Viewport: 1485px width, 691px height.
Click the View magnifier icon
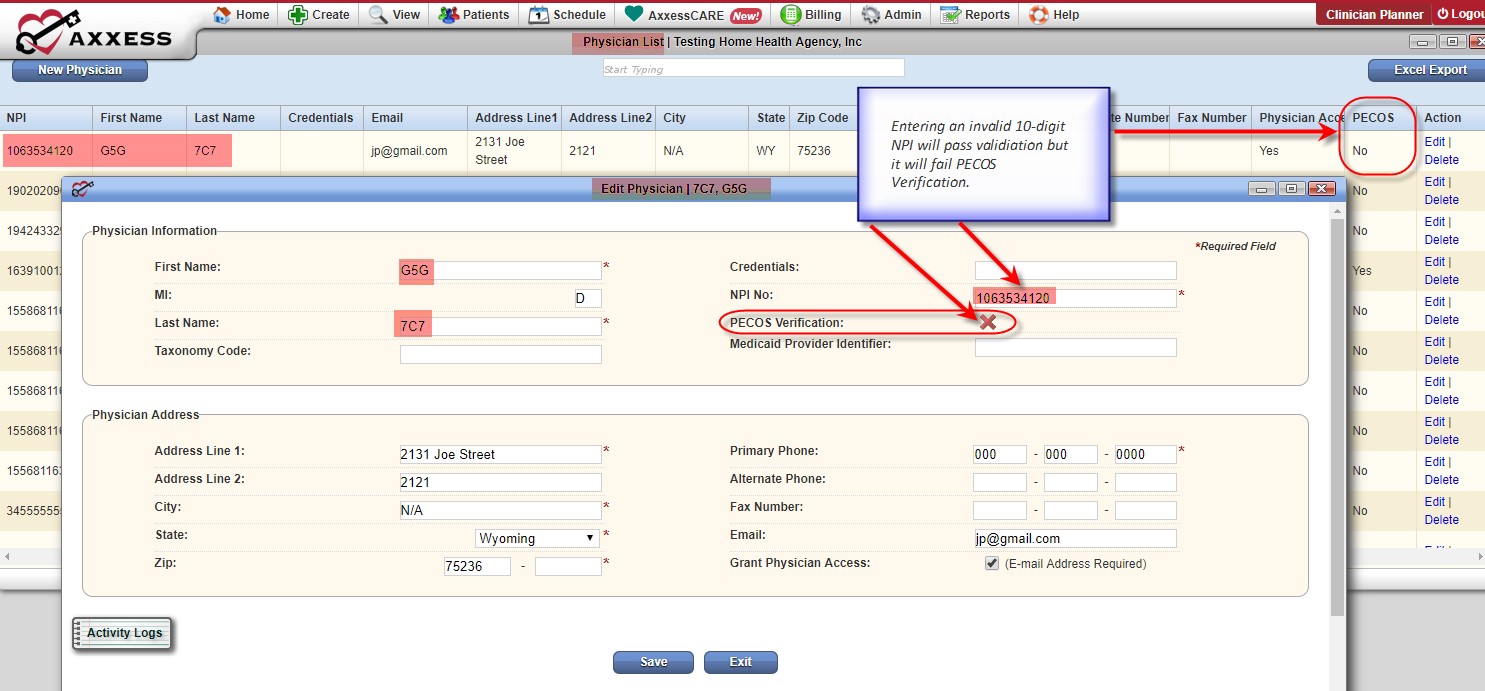point(378,15)
